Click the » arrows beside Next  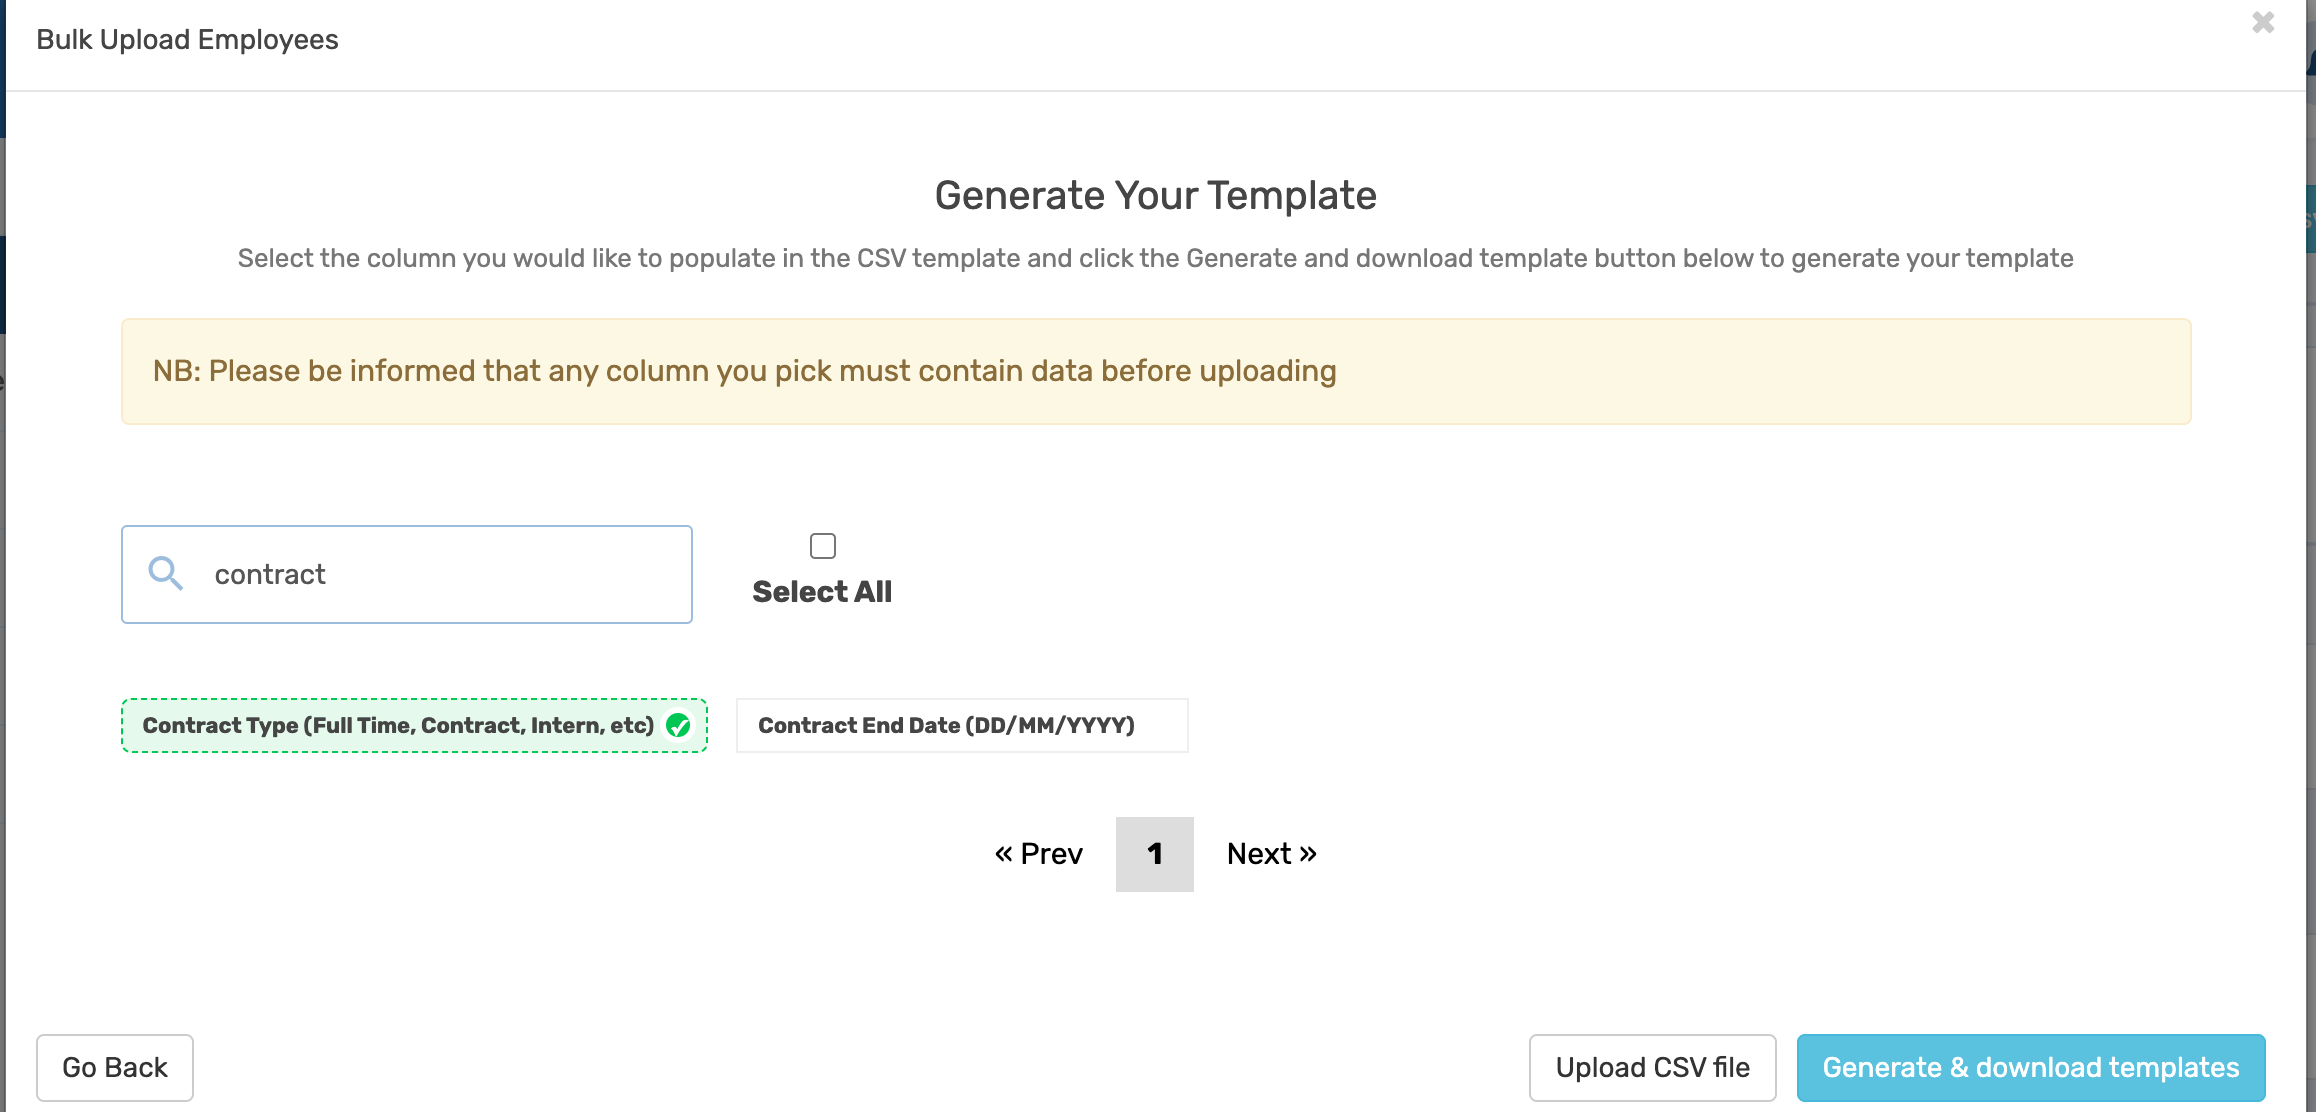pos(1308,854)
